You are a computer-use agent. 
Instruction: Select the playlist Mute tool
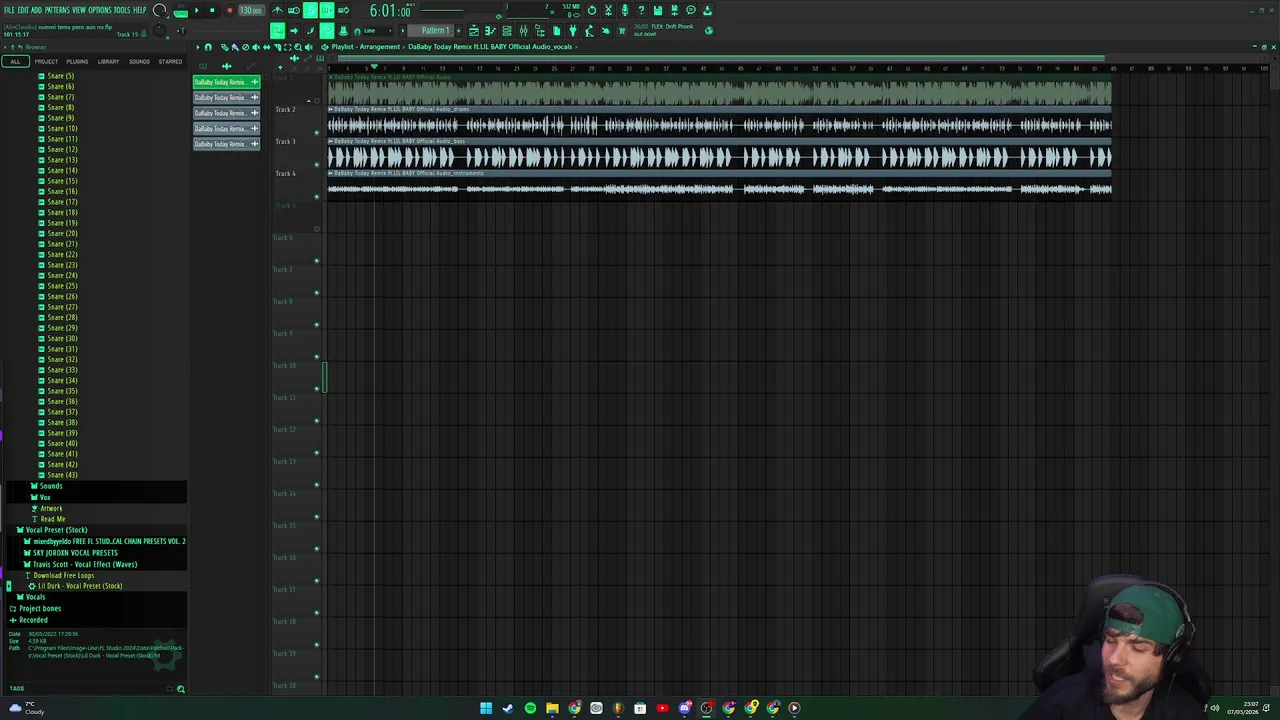256,47
